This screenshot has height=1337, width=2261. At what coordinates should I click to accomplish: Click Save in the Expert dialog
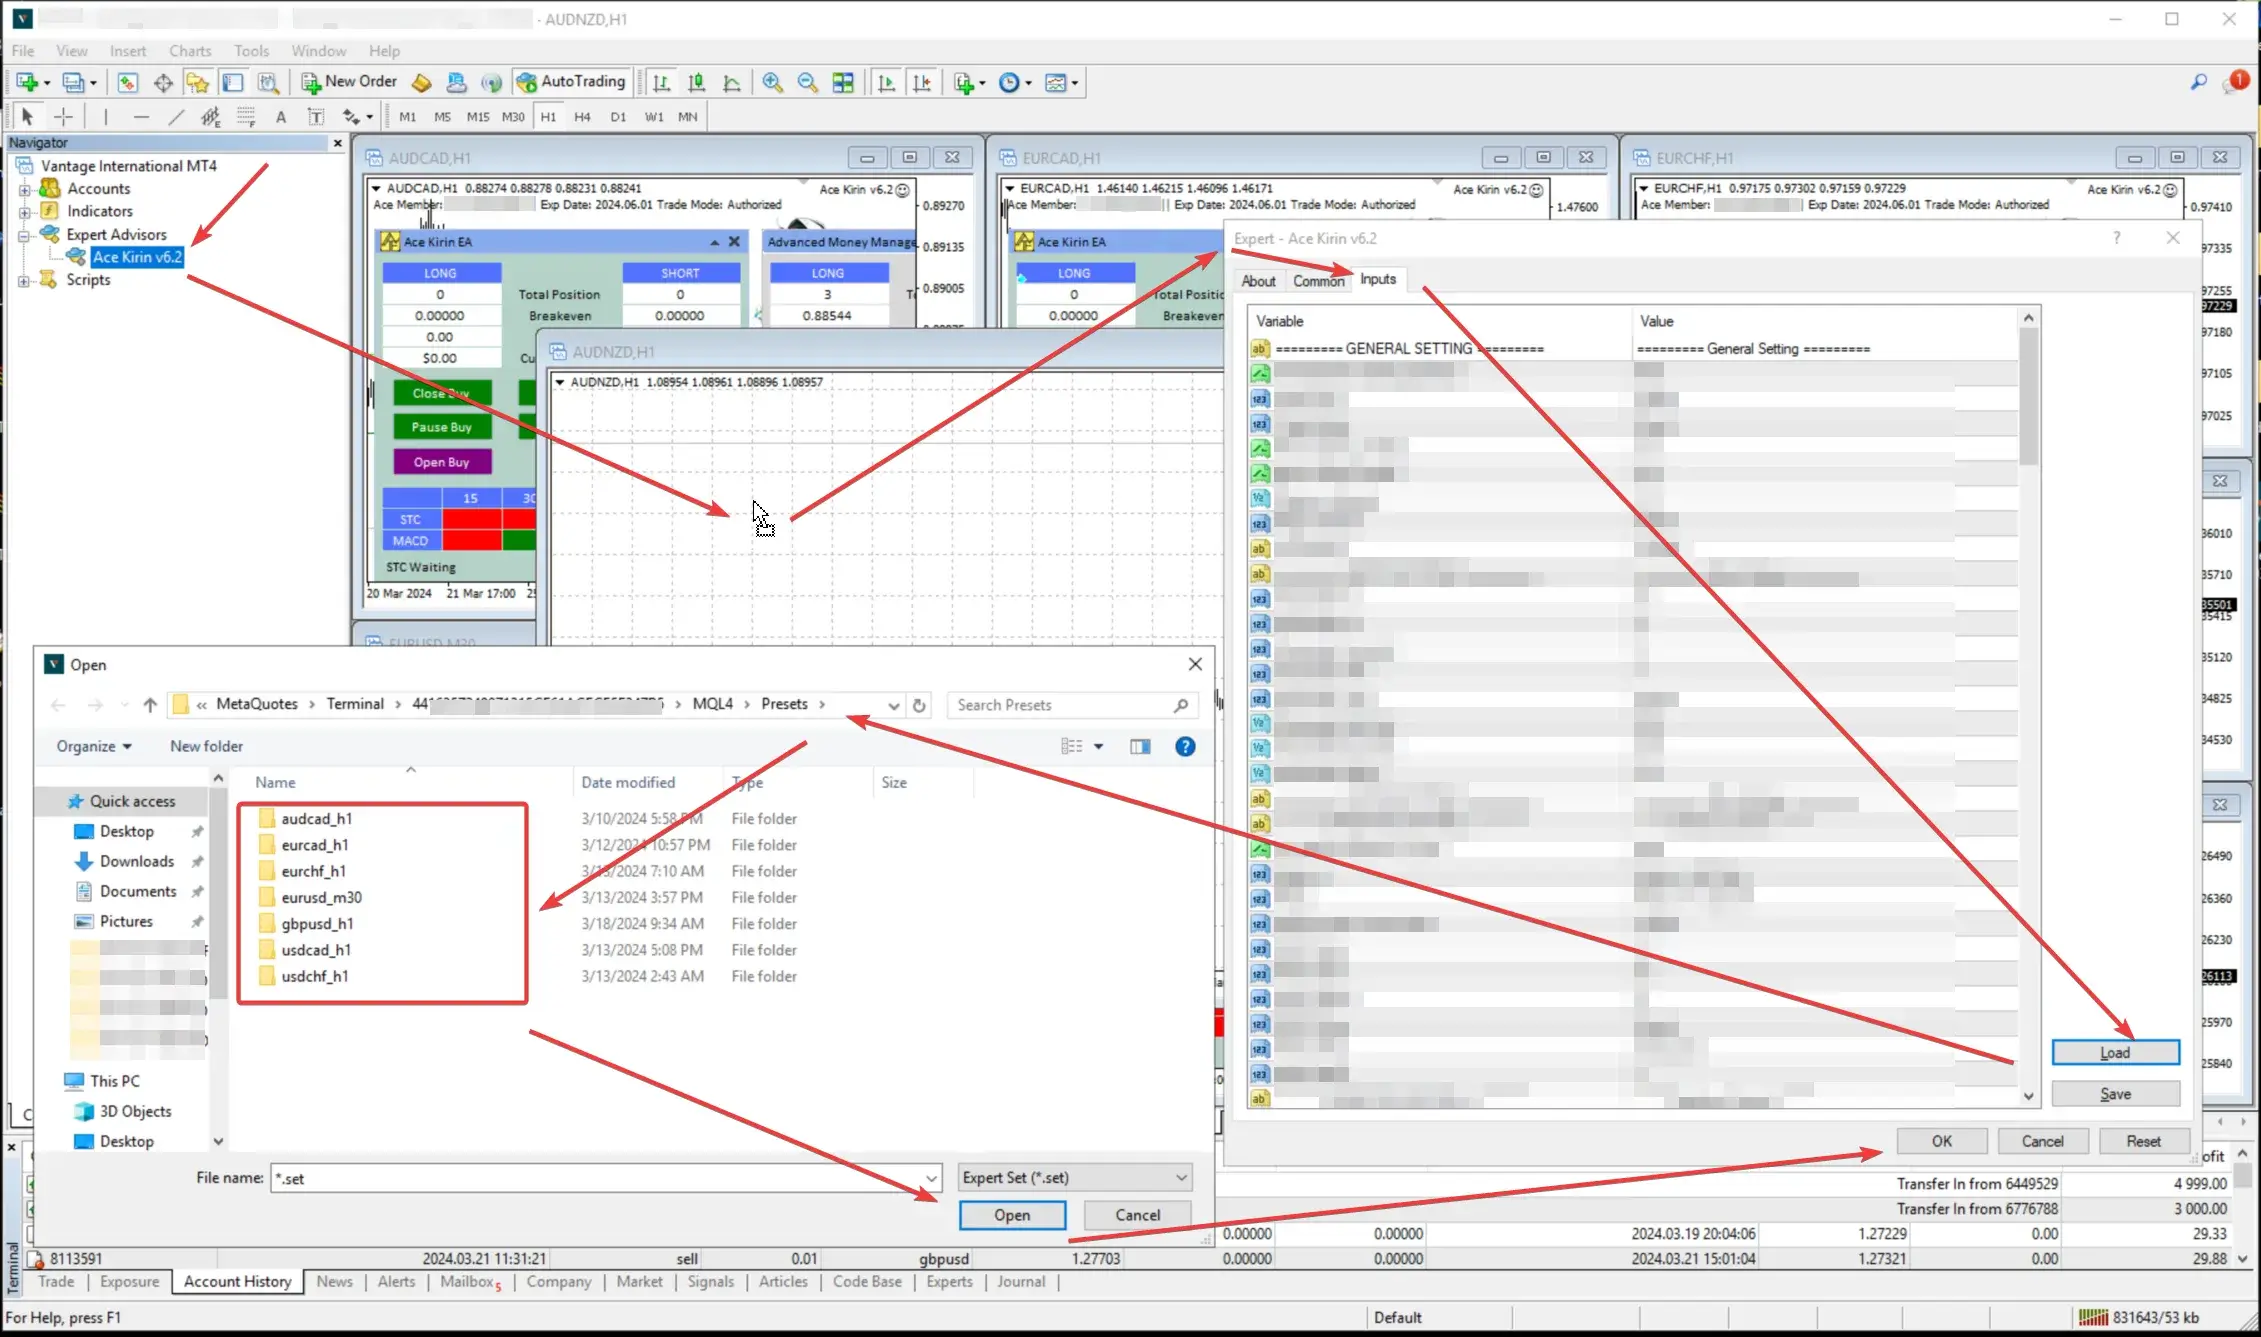2115,1094
